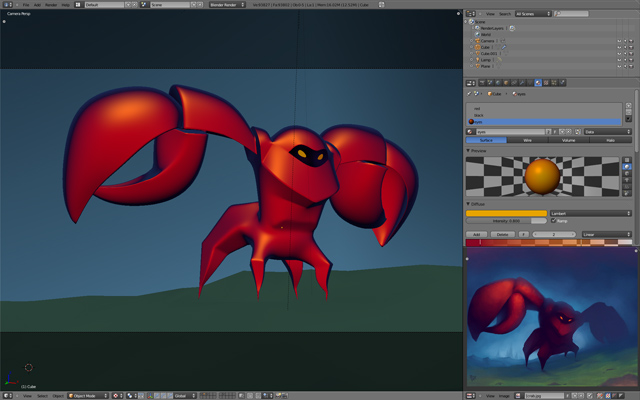Select the 'black' material slot in list
640x400 pixels.
coord(480,115)
